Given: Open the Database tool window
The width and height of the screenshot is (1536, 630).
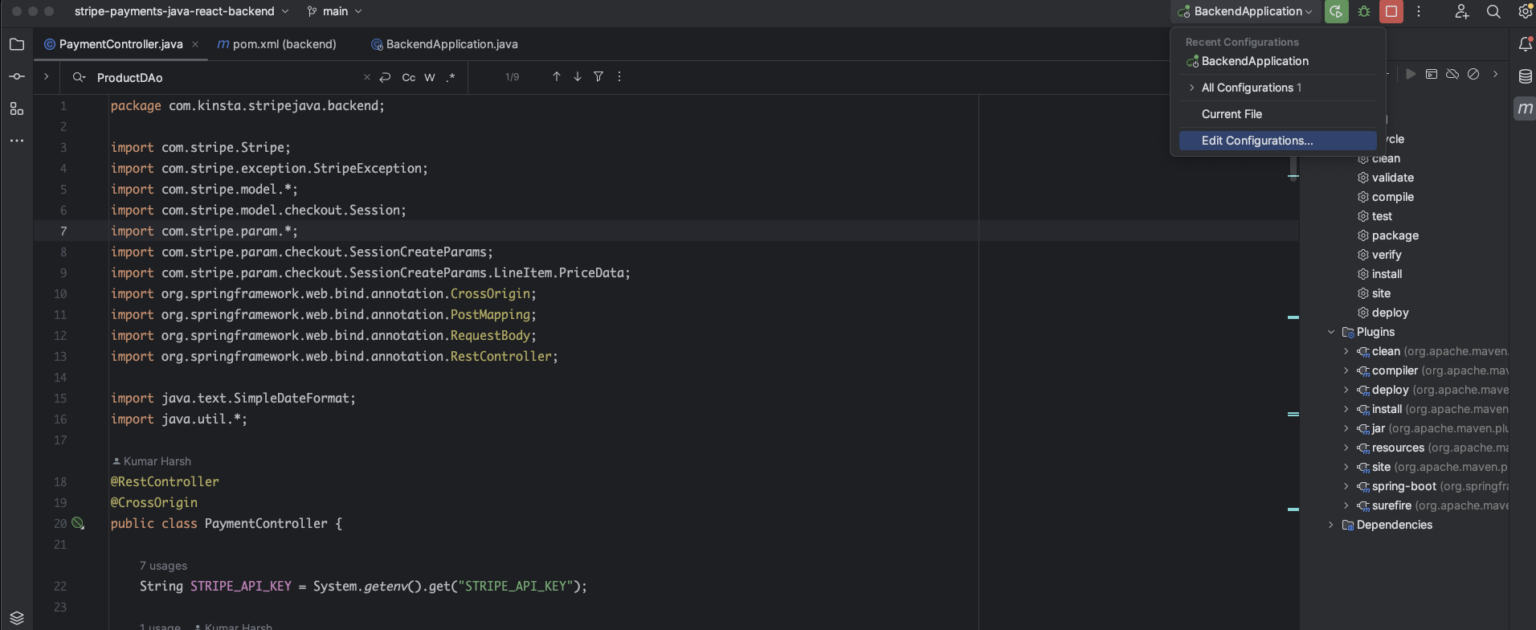Looking at the screenshot, I should [1525, 76].
